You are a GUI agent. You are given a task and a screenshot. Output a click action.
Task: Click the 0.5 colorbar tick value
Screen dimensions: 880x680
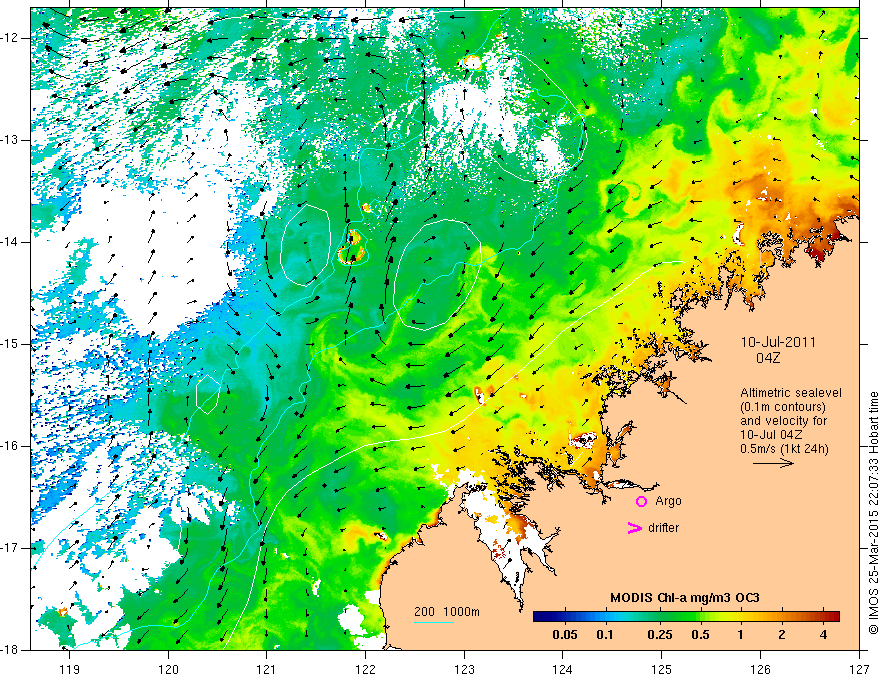(x=700, y=635)
